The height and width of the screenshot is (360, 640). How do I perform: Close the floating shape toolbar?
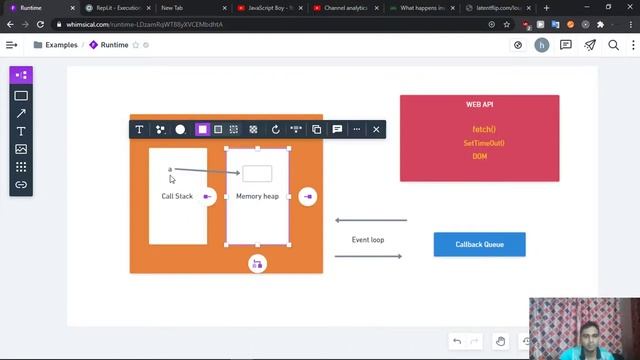coord(376,129)
